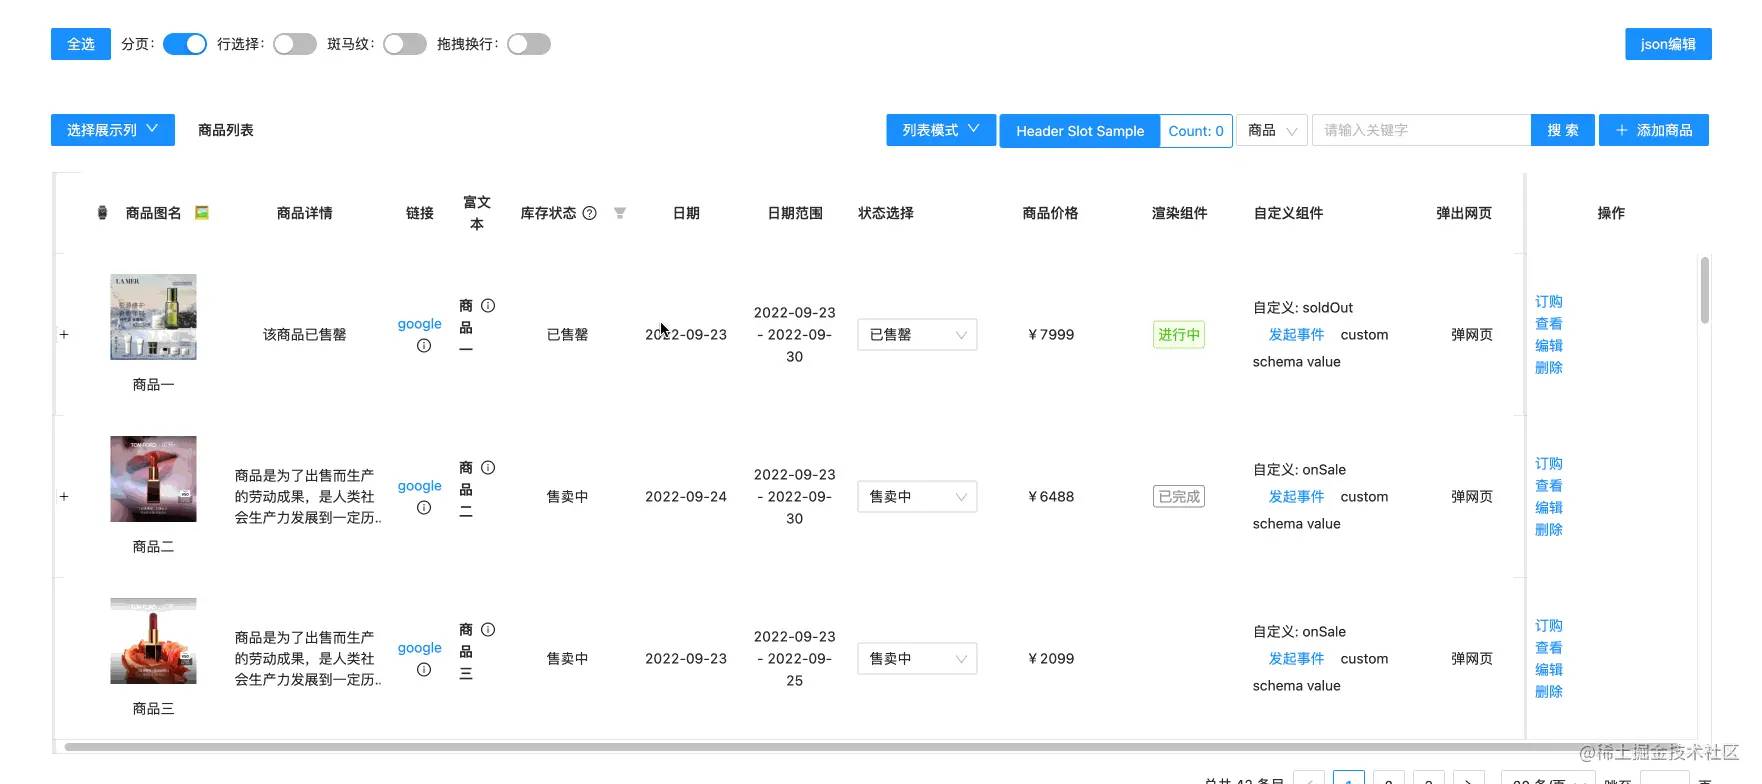
Task: Click the 添加商品 button
Action: pyautogui.click(x=1654, y=130)
